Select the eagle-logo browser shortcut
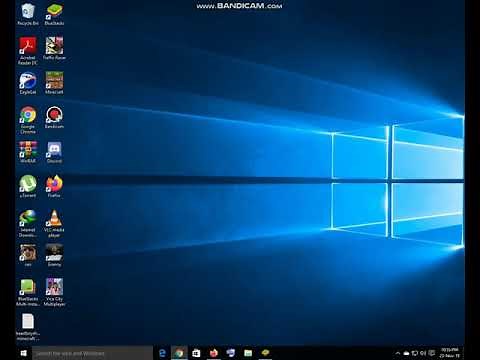This screenshot has height=360, width=480. [x=28, y=83]
